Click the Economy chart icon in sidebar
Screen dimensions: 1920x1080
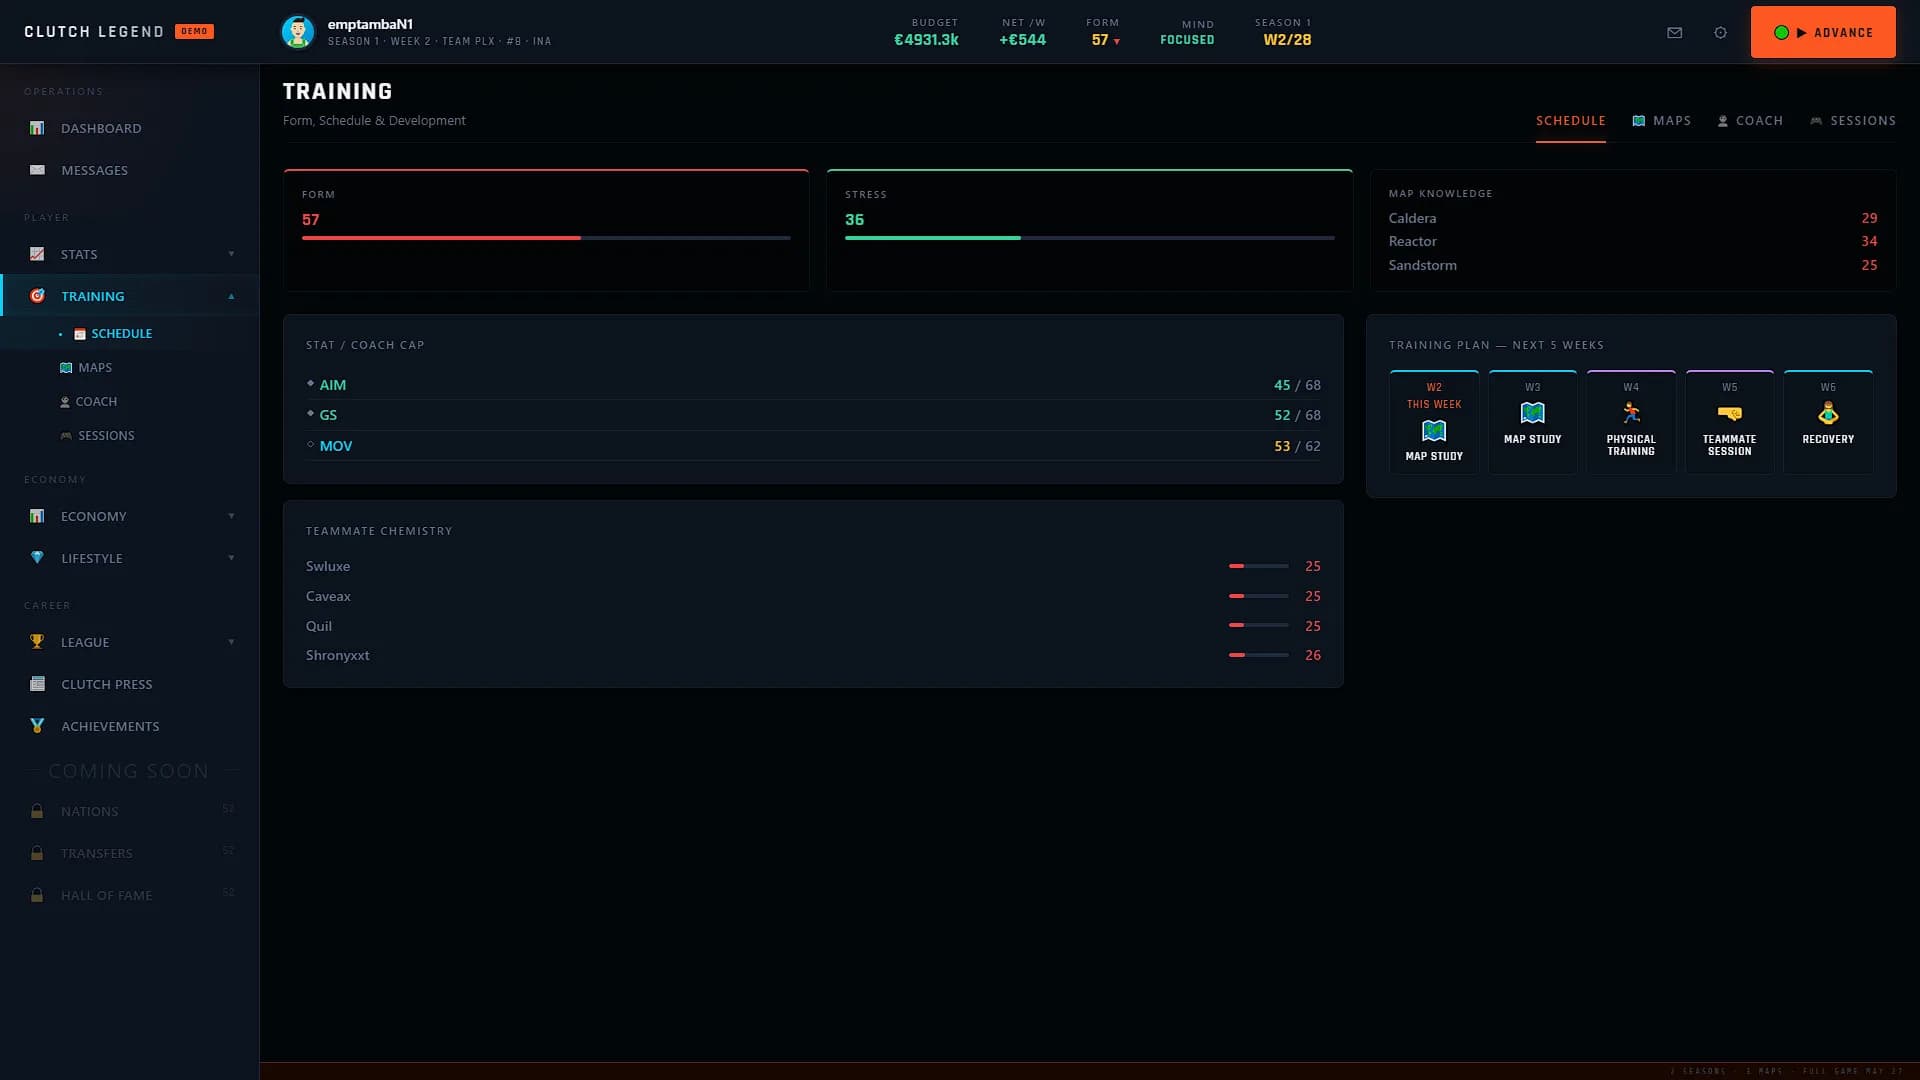[37, 516]
